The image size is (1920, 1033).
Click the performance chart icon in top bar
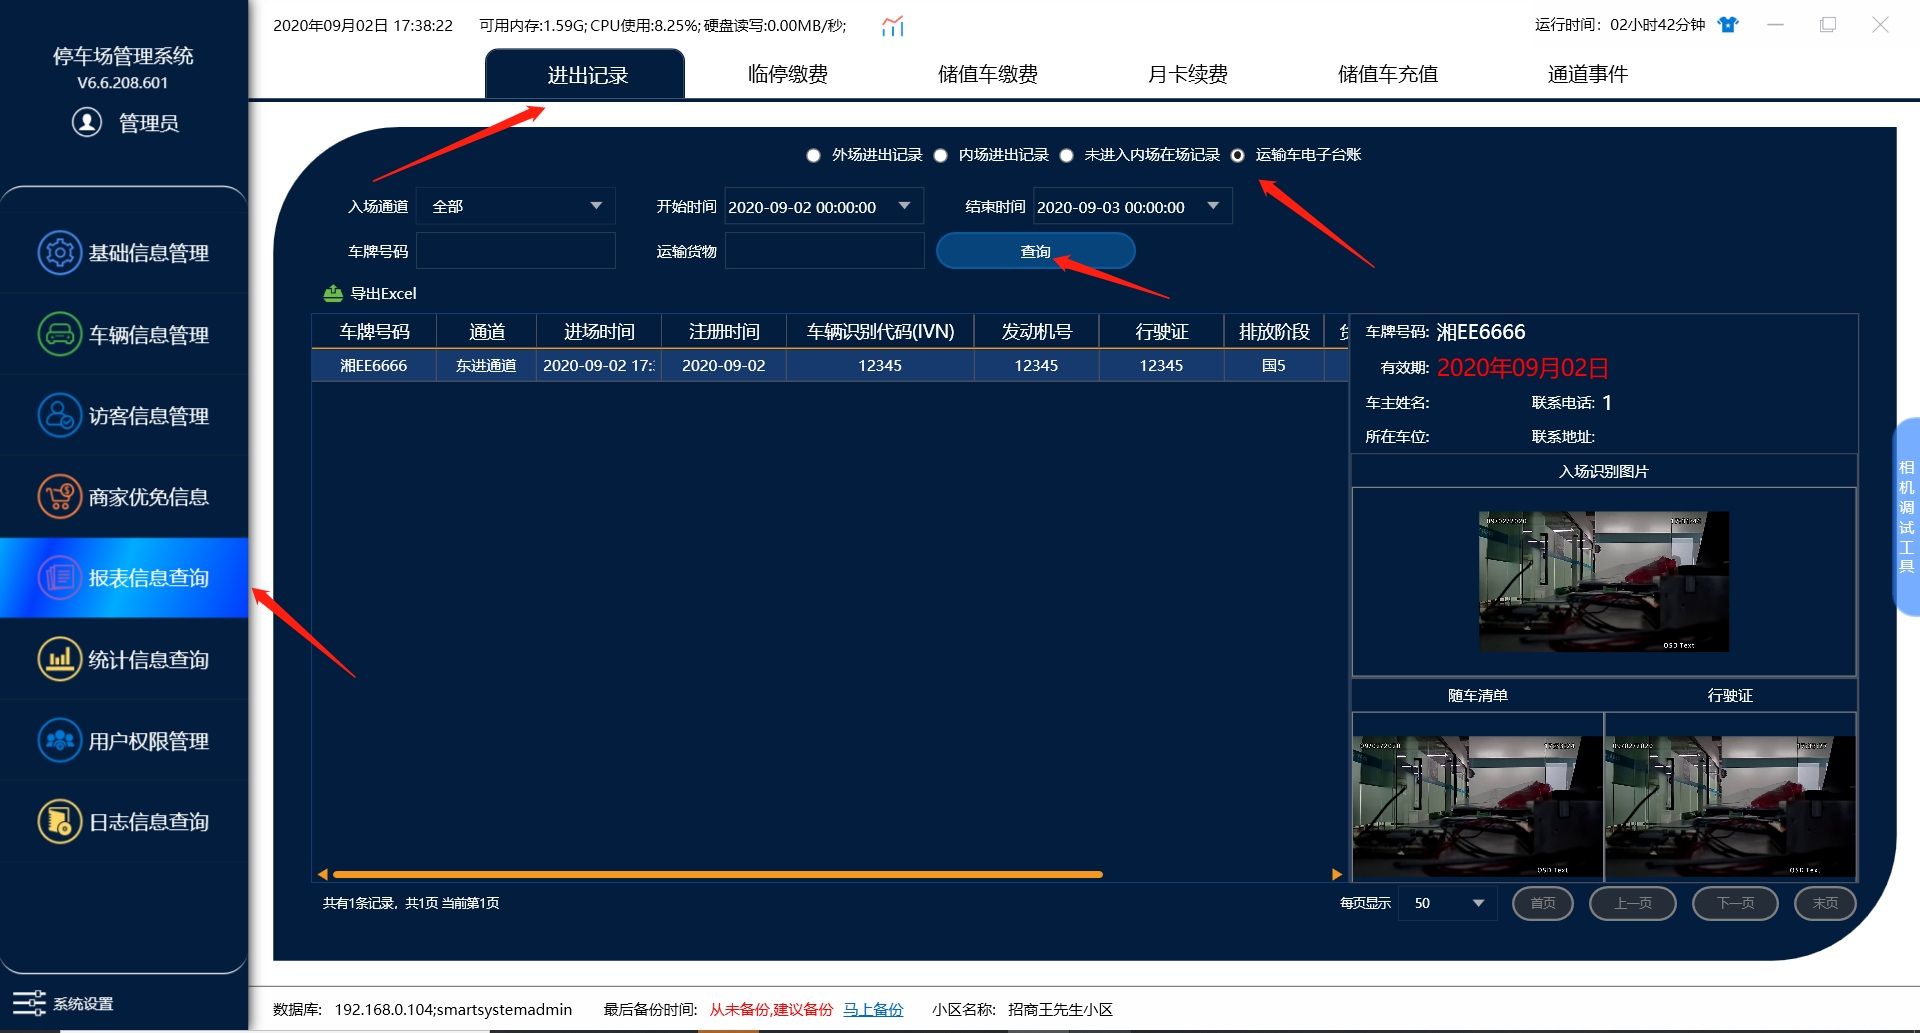(893, 26)
